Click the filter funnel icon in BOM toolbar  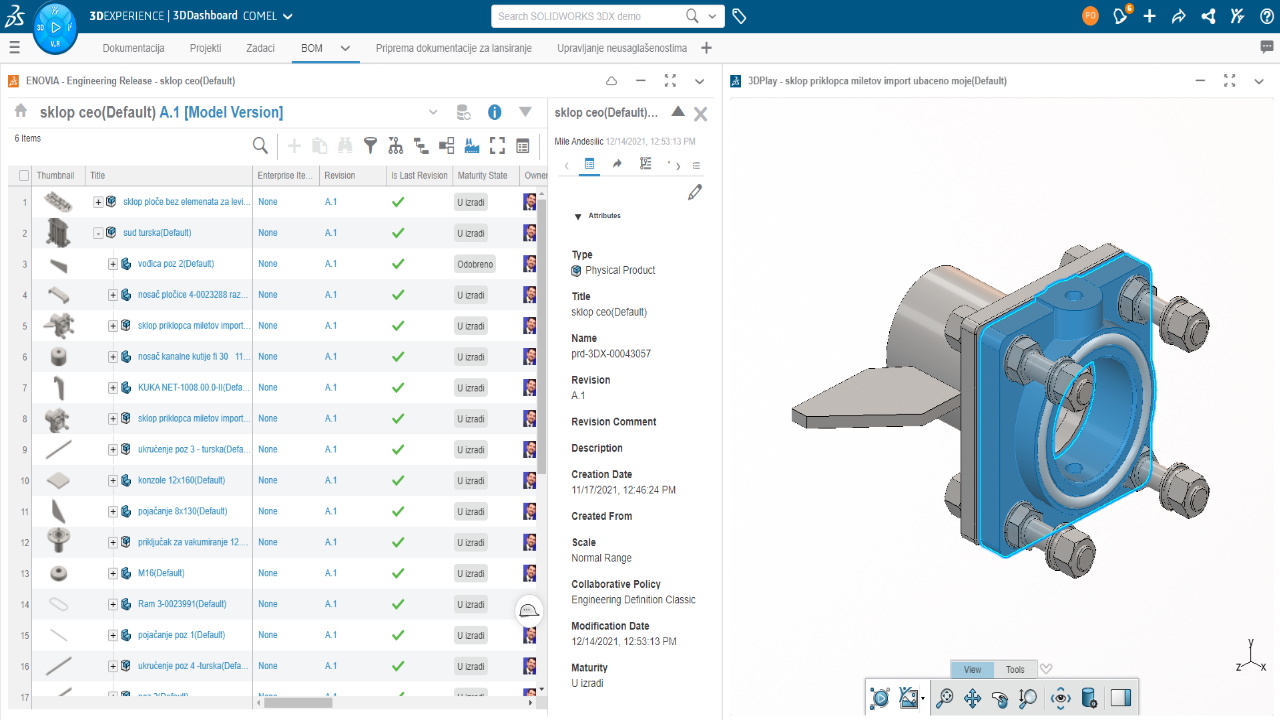tap(370, 146)
